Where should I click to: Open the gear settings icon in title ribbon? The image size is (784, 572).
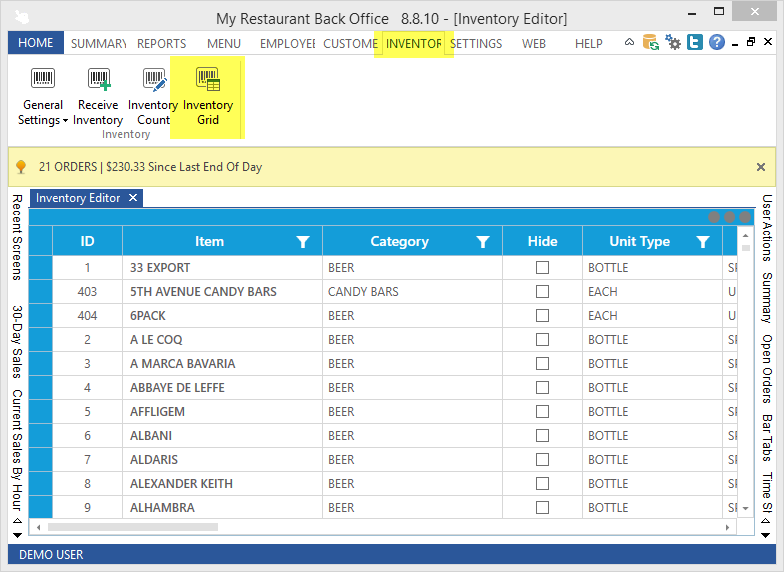pyautogui.click(x=673, y=43)
